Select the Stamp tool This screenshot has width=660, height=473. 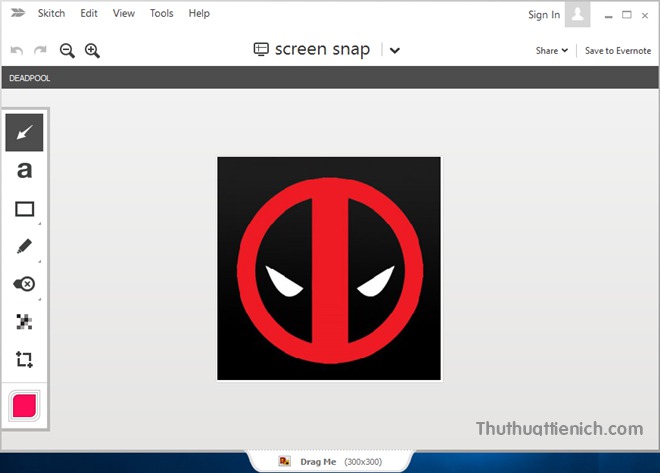click(x=24, y=284)
